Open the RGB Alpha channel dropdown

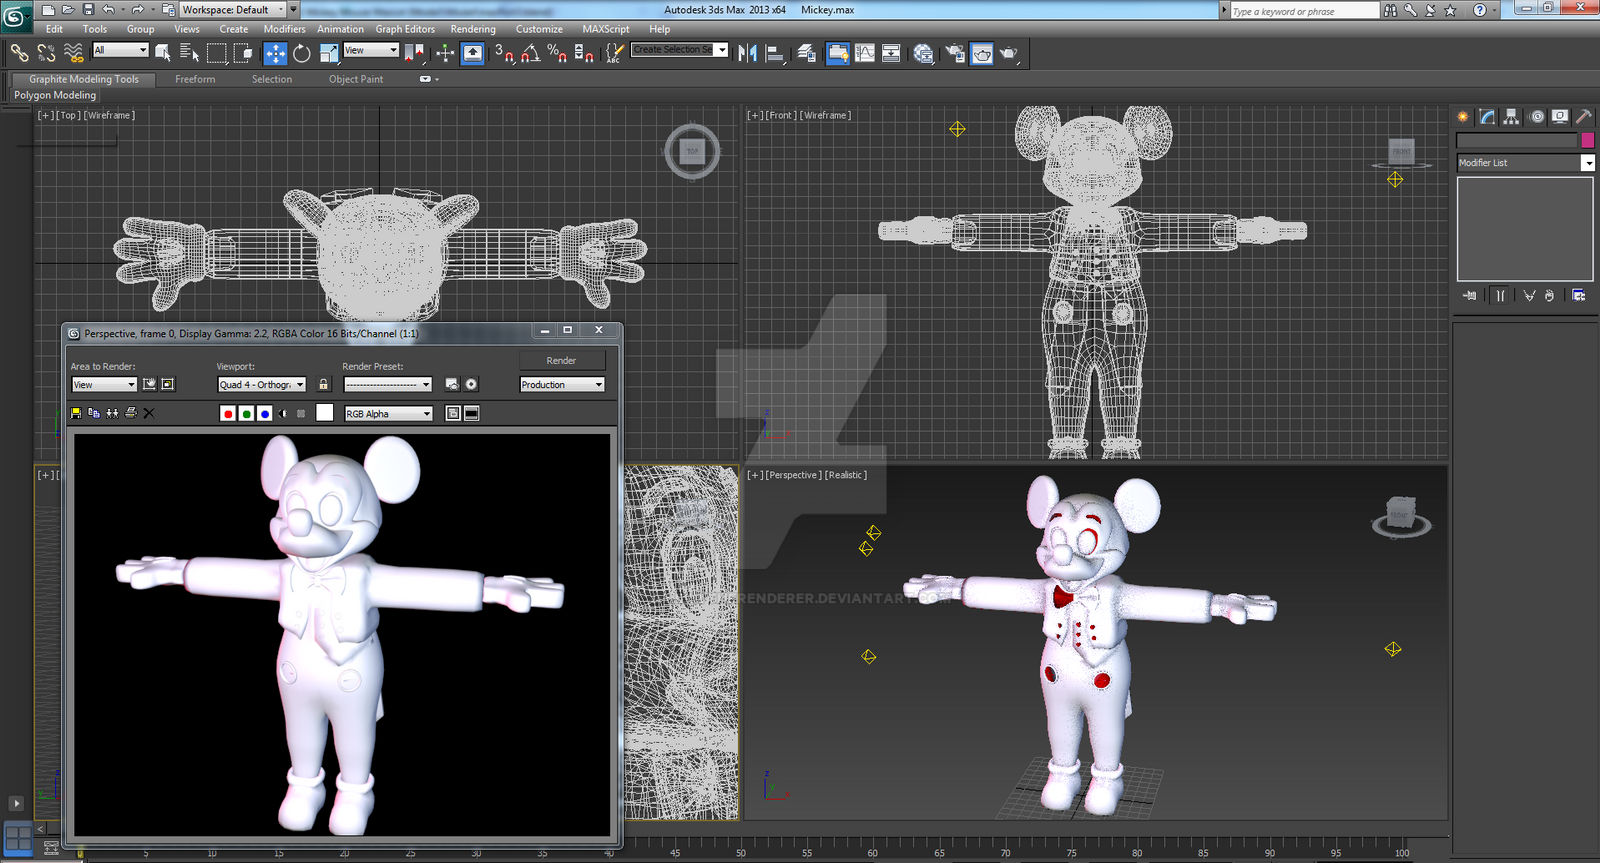point(388,413)
